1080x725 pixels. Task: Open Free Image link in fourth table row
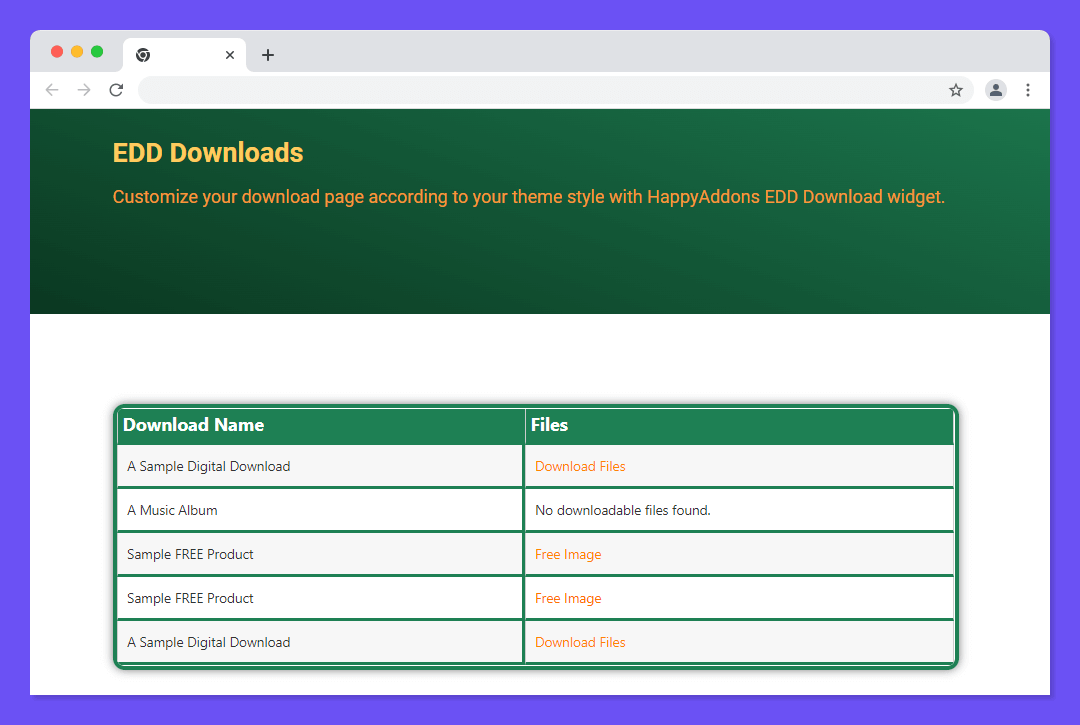568,598
